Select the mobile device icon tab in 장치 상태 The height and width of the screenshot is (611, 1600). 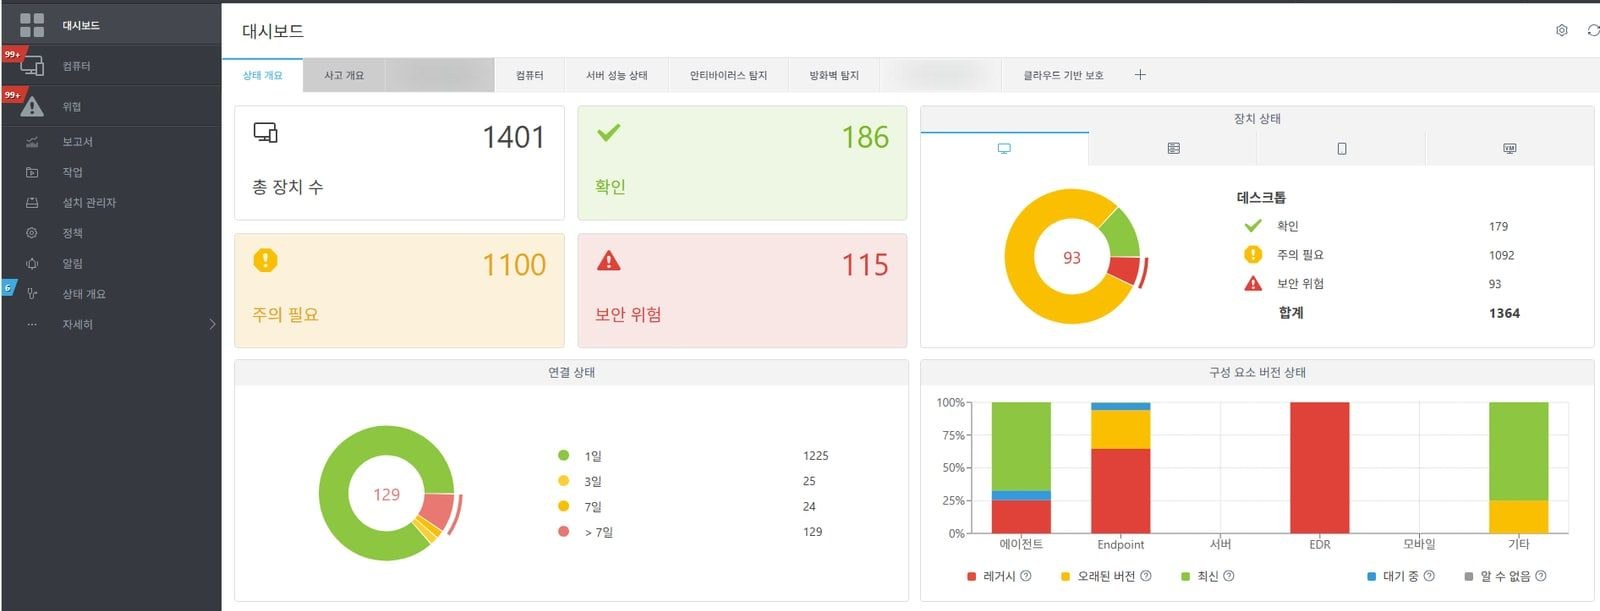coord(1342,148)
